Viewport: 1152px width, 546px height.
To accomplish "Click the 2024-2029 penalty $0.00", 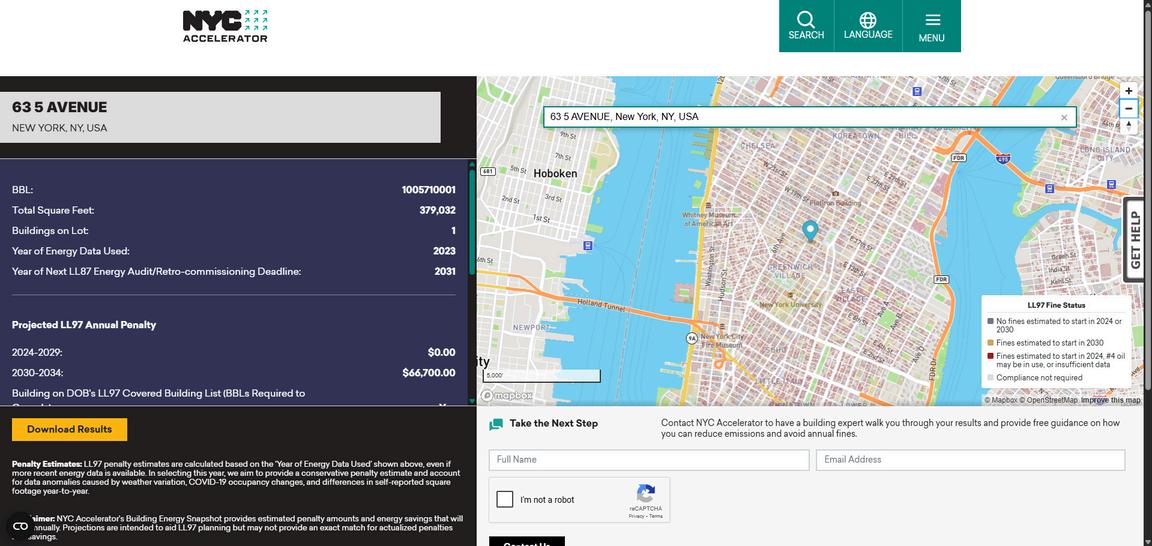I will coord(442,352).
